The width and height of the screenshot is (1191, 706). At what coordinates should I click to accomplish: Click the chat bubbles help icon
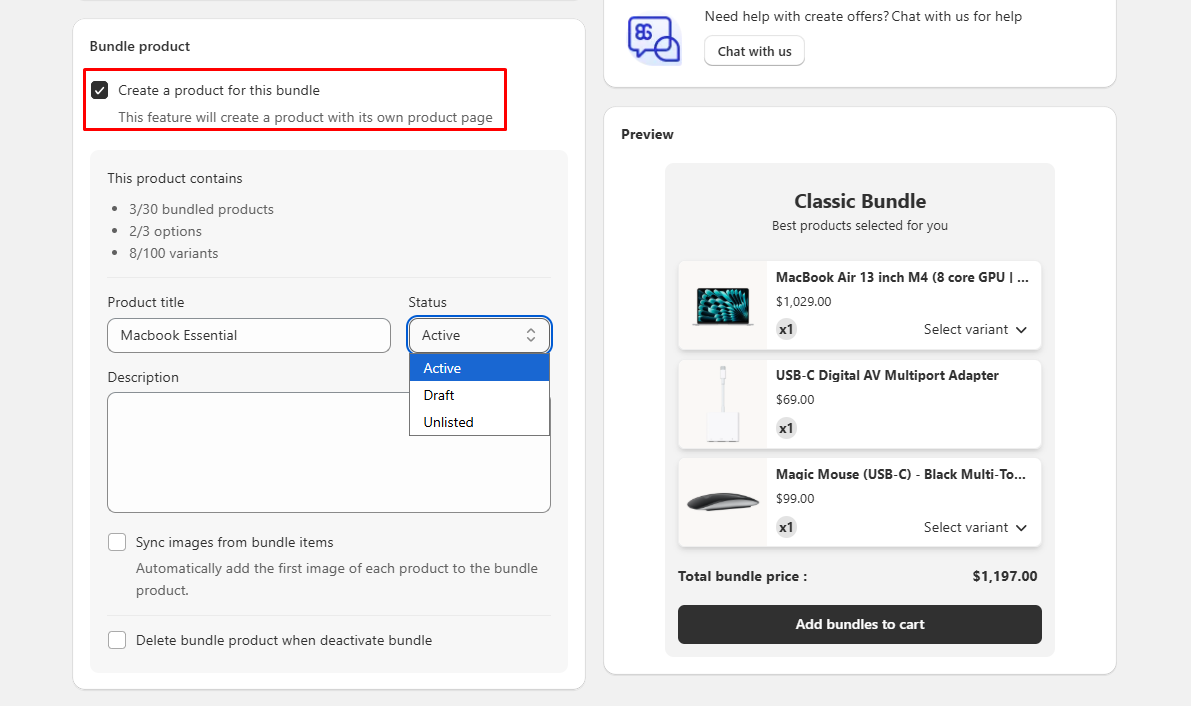click(x=654, y=39)
